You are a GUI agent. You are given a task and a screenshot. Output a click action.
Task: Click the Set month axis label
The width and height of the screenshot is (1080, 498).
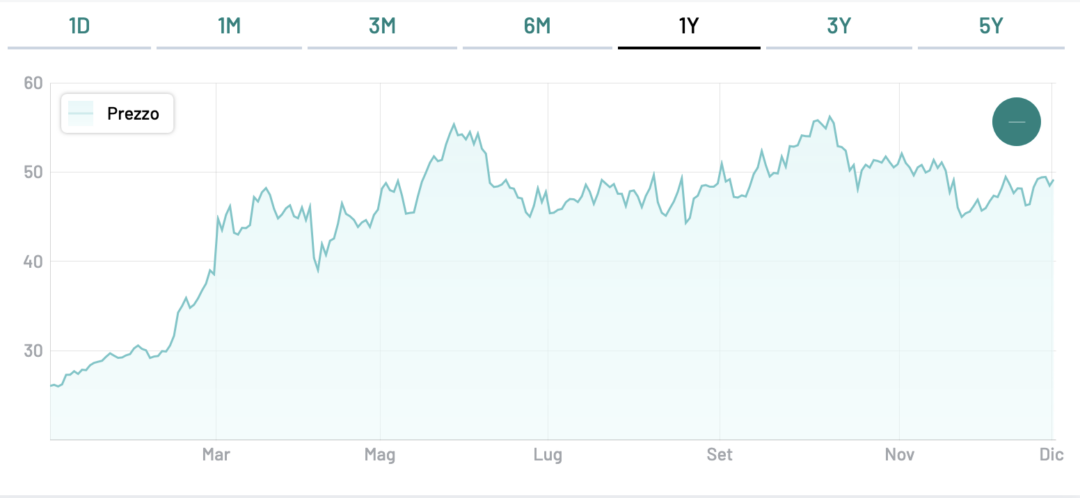click(719, 455)
